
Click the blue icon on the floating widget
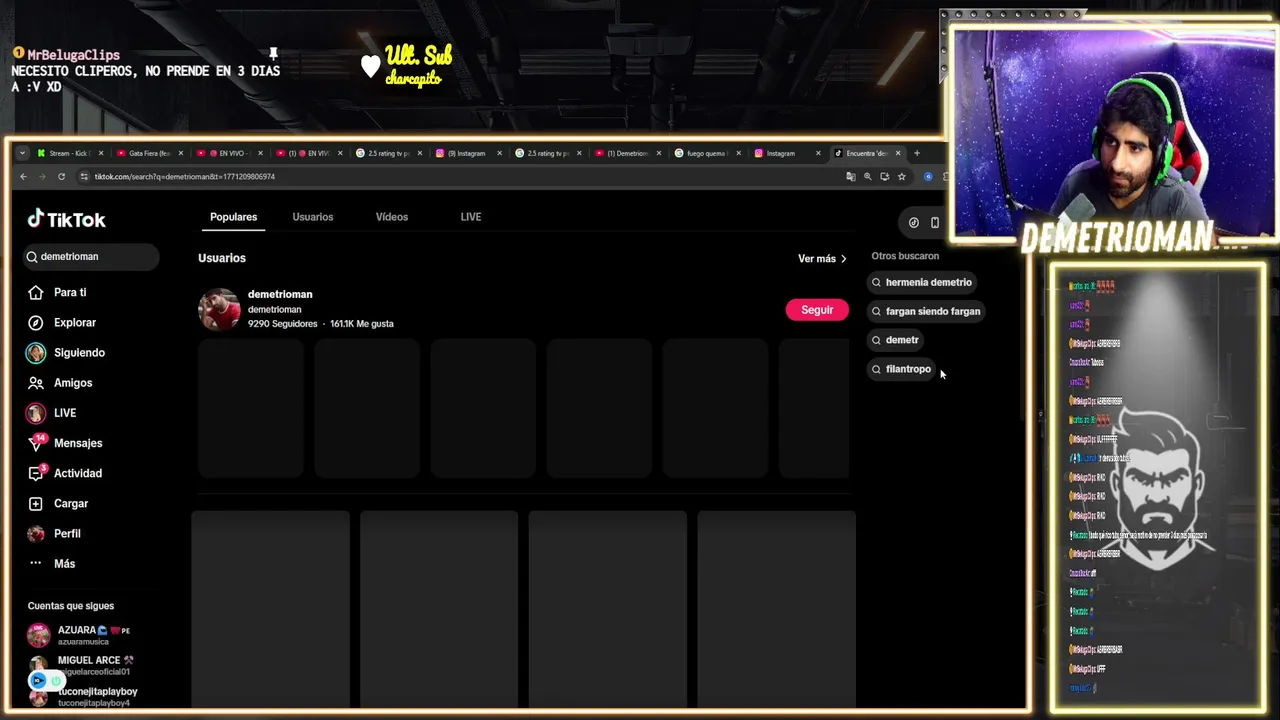click(38, 681)
